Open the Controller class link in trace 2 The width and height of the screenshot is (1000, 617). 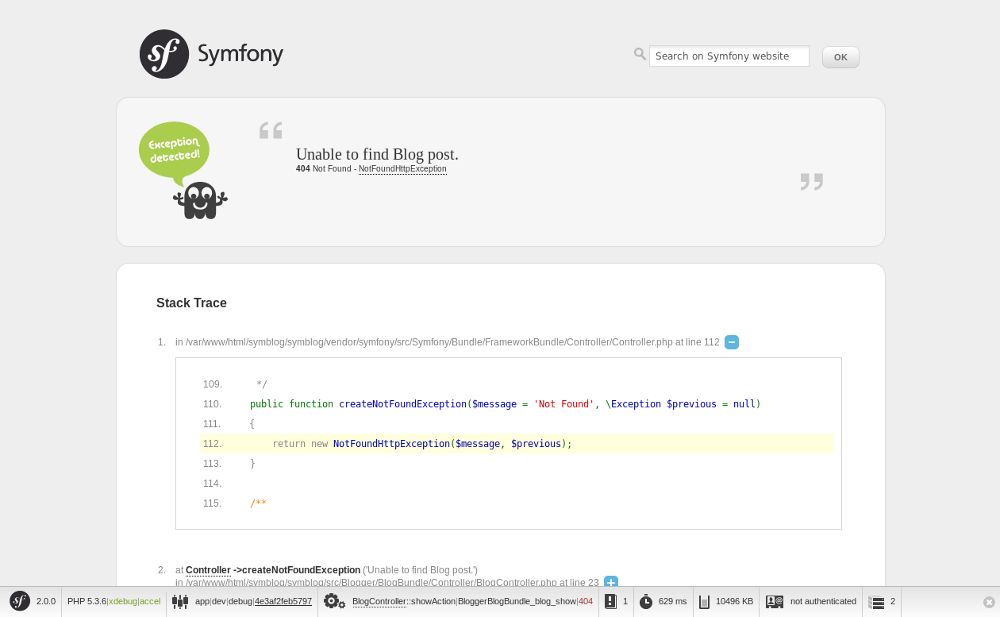[x=208, y=570]
